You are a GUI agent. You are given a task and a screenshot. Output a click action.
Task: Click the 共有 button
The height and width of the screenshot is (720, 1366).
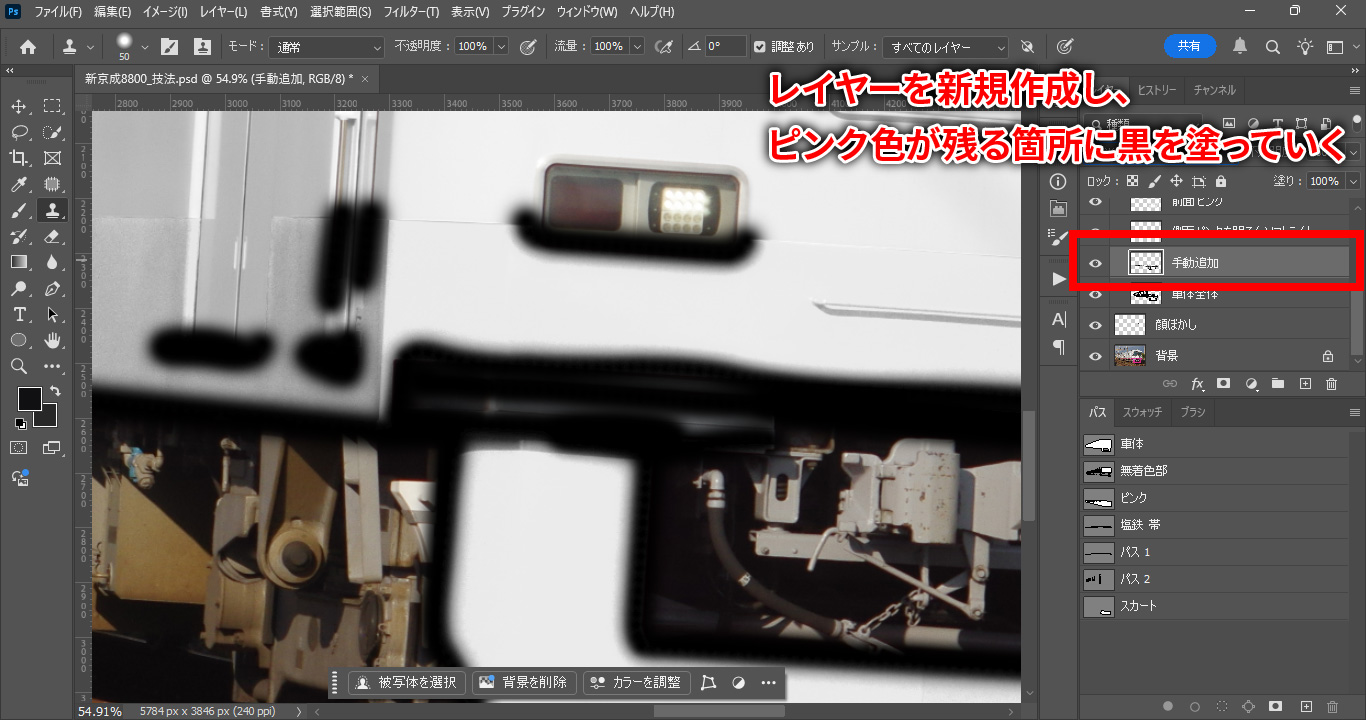click(1189, 46)
